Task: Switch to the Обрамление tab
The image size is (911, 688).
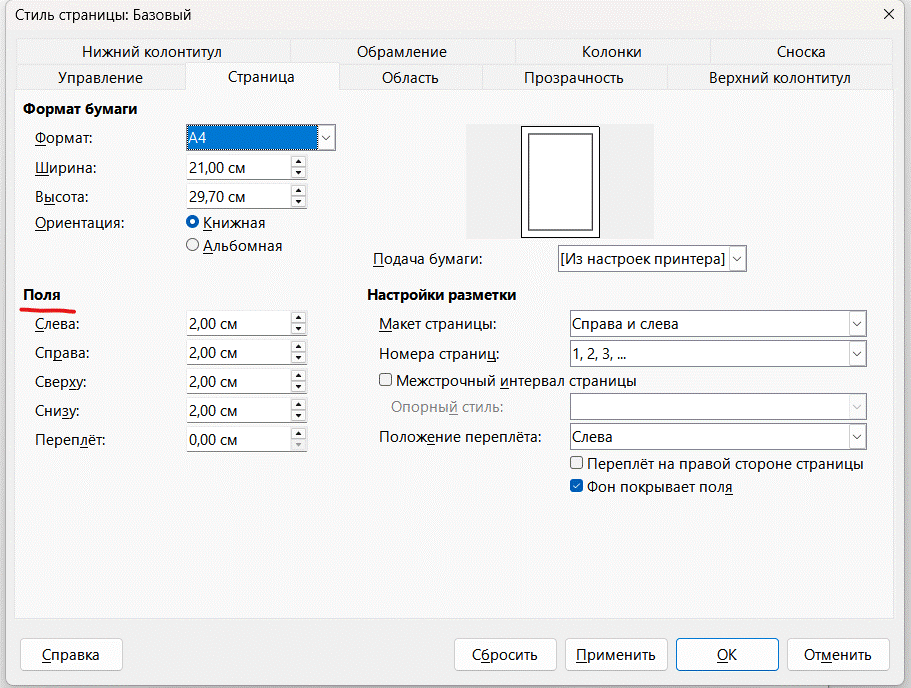Action: [x=401, y=52]
